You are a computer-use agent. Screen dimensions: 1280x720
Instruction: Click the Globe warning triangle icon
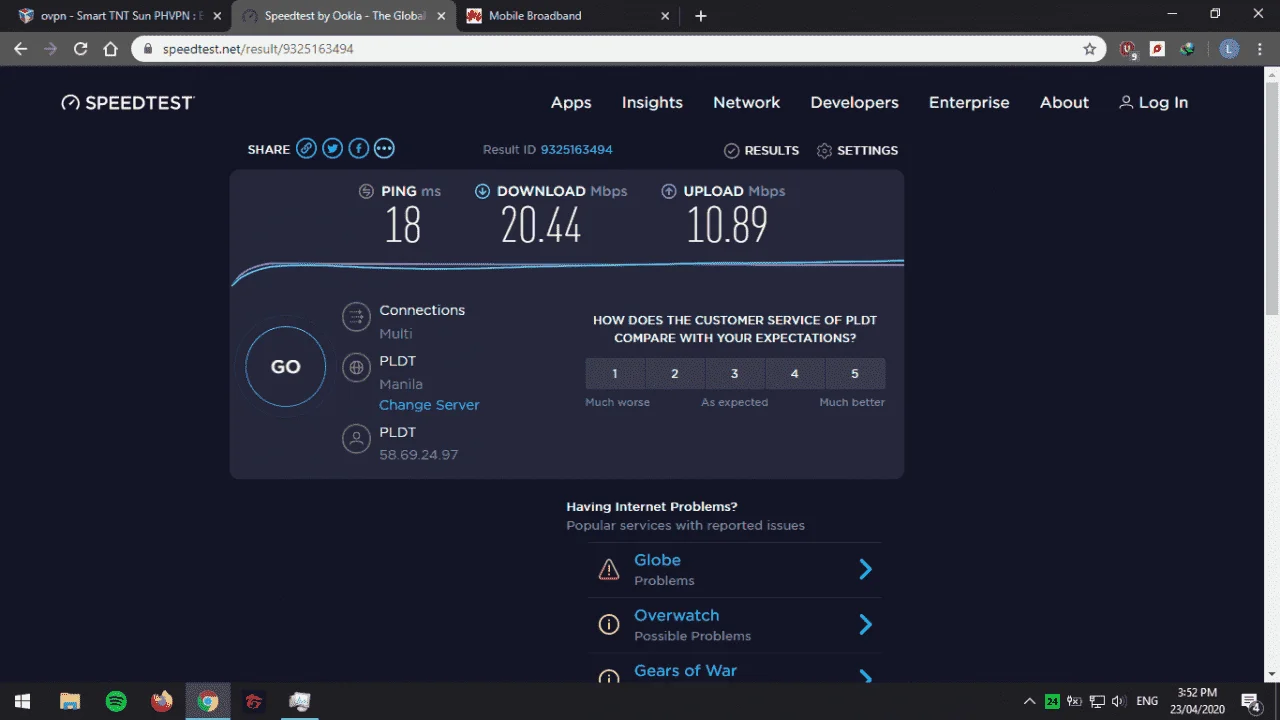[x=608, y=570]
